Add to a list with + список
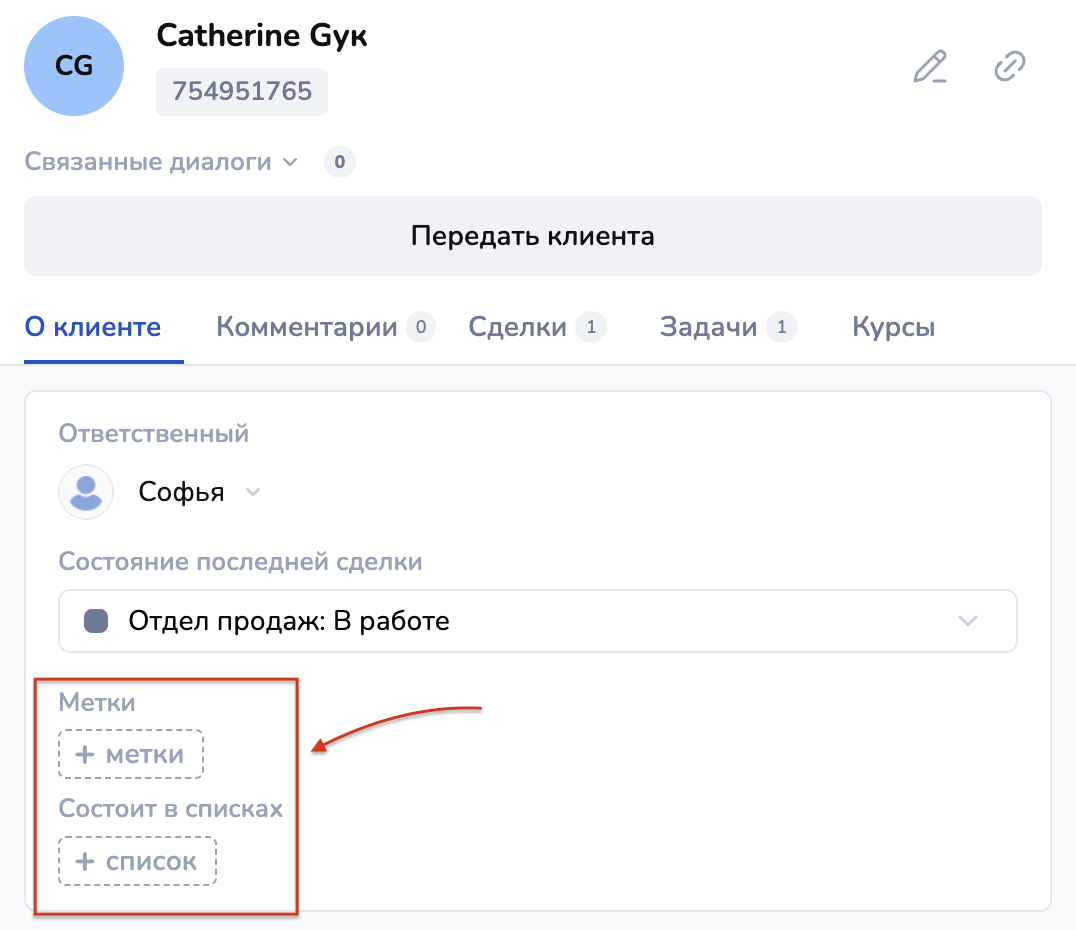 pyautogui.click(x=138, y=861)
